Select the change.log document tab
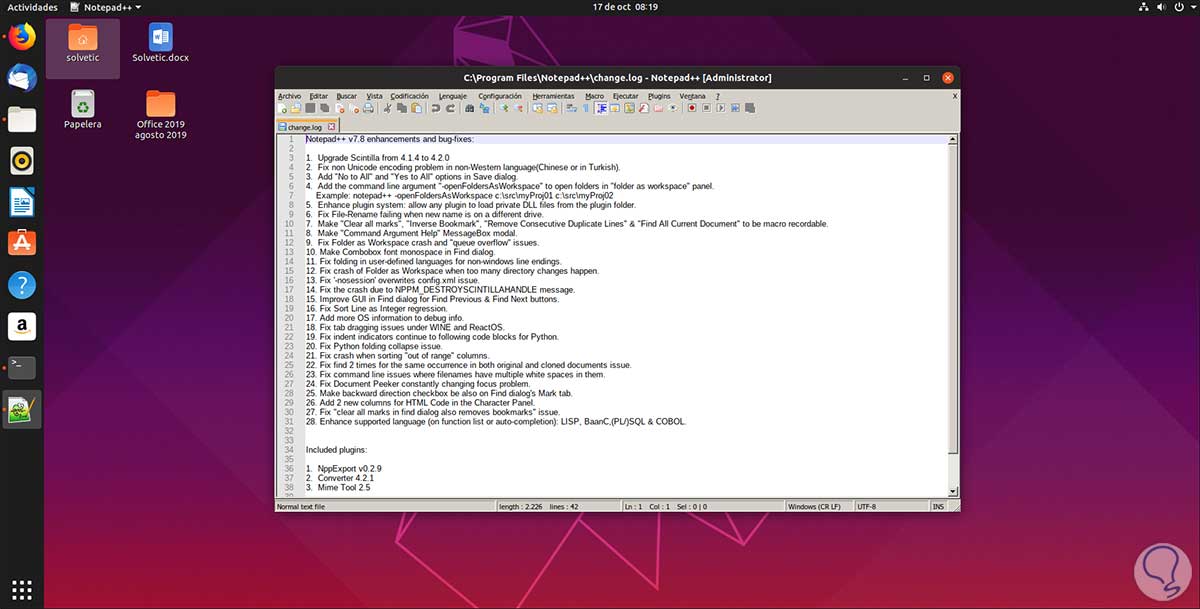Image resolution: width=1200 pixels, height=609 pixels. point(307,127)
